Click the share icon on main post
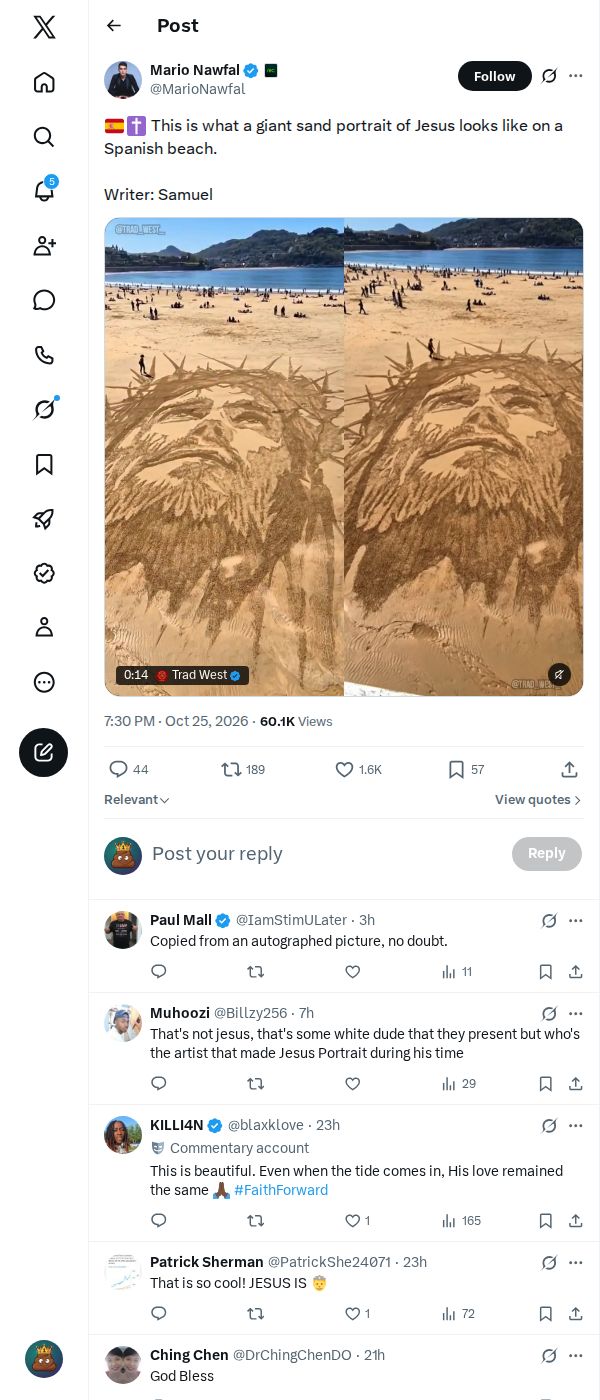The image size is (600, 1400). click(569, 769)
